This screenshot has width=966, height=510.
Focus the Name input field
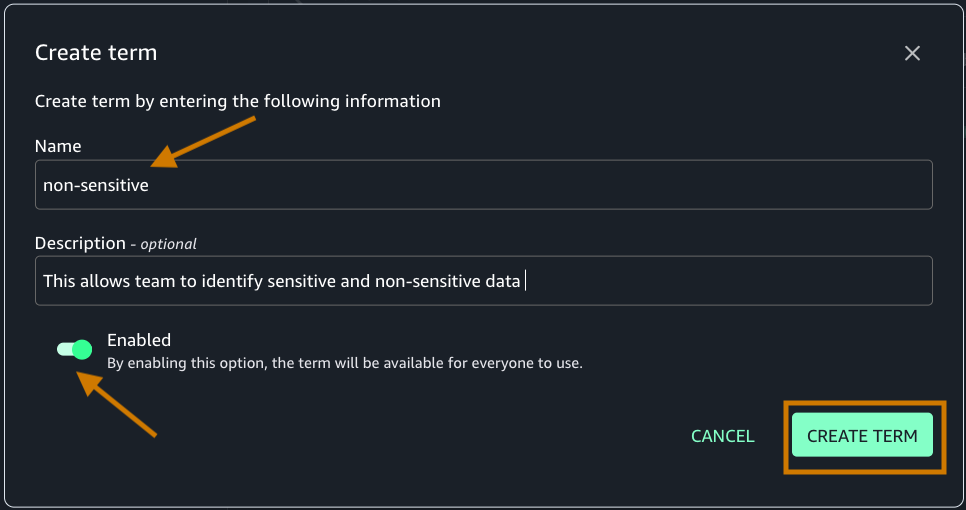pos(483,185)
